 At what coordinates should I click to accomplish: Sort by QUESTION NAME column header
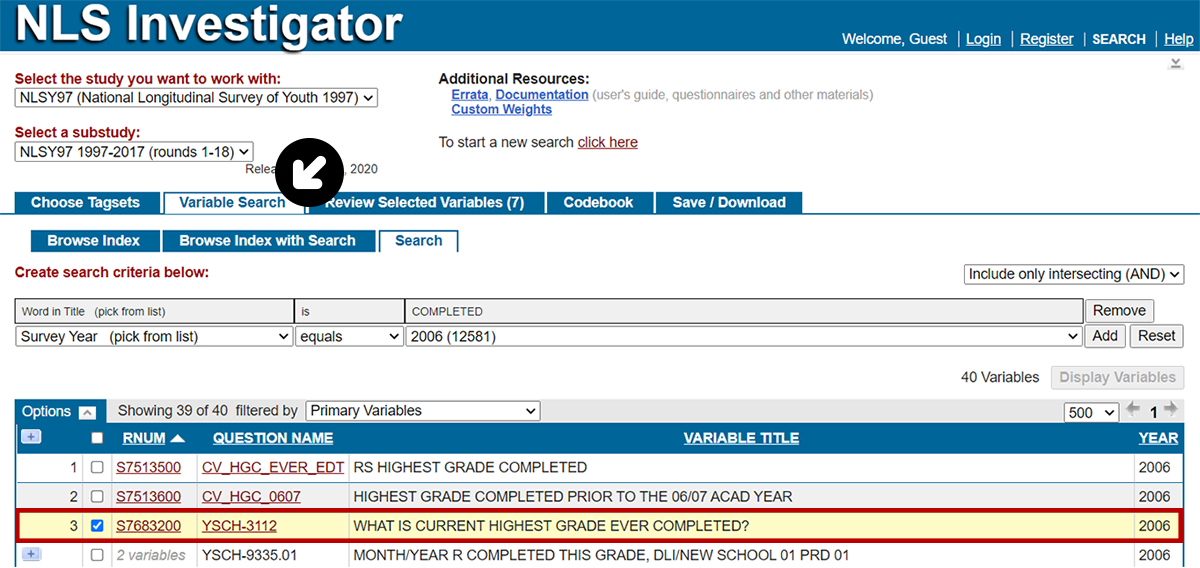point(273,438)
